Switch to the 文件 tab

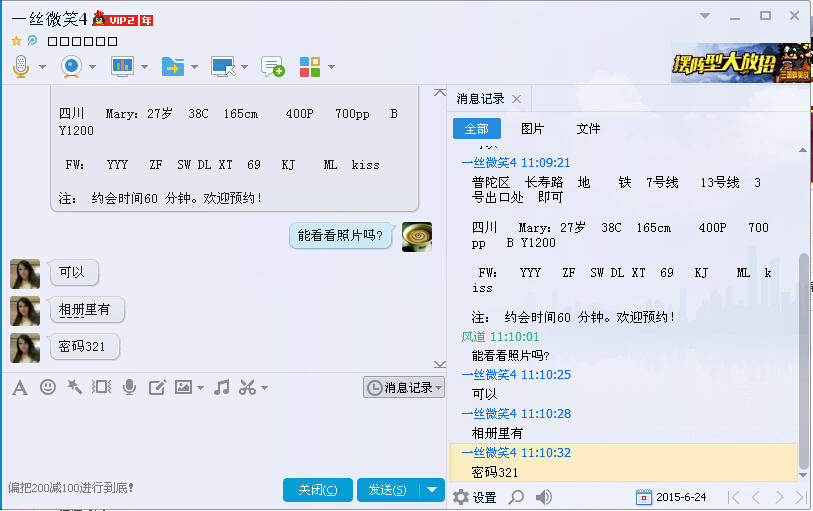(588, 129)
